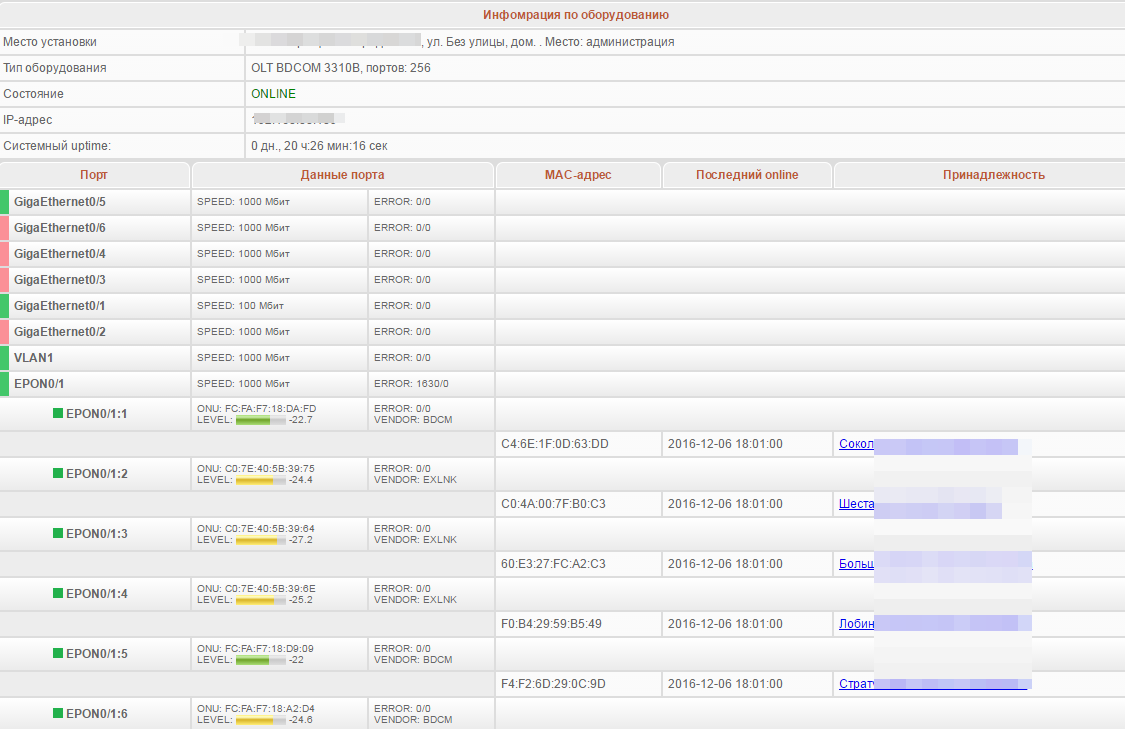Open the Шеста subscriber link
The image size is (1125, 729).
(x=857, y=504)
